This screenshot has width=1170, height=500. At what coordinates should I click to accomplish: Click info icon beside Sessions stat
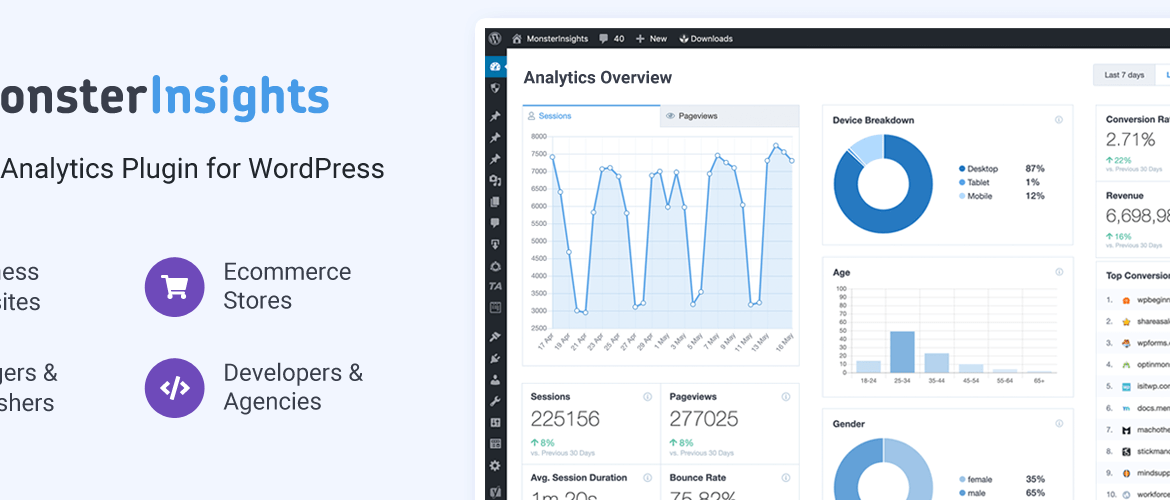point(648,397)
